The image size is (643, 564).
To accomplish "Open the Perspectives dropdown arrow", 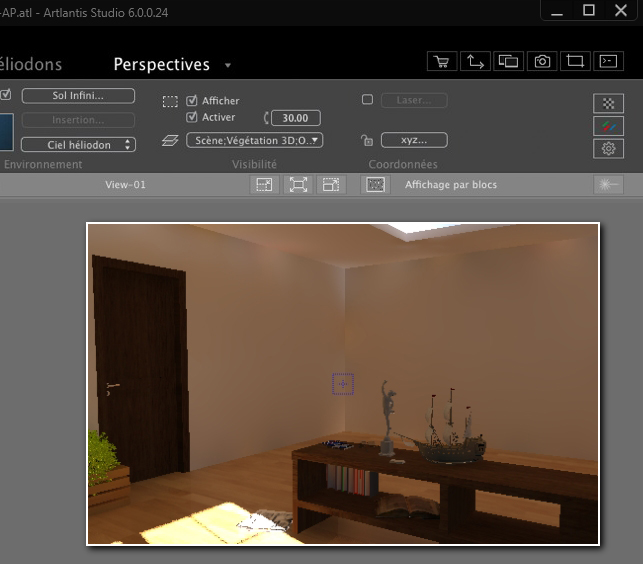I will tap(228, 66).
